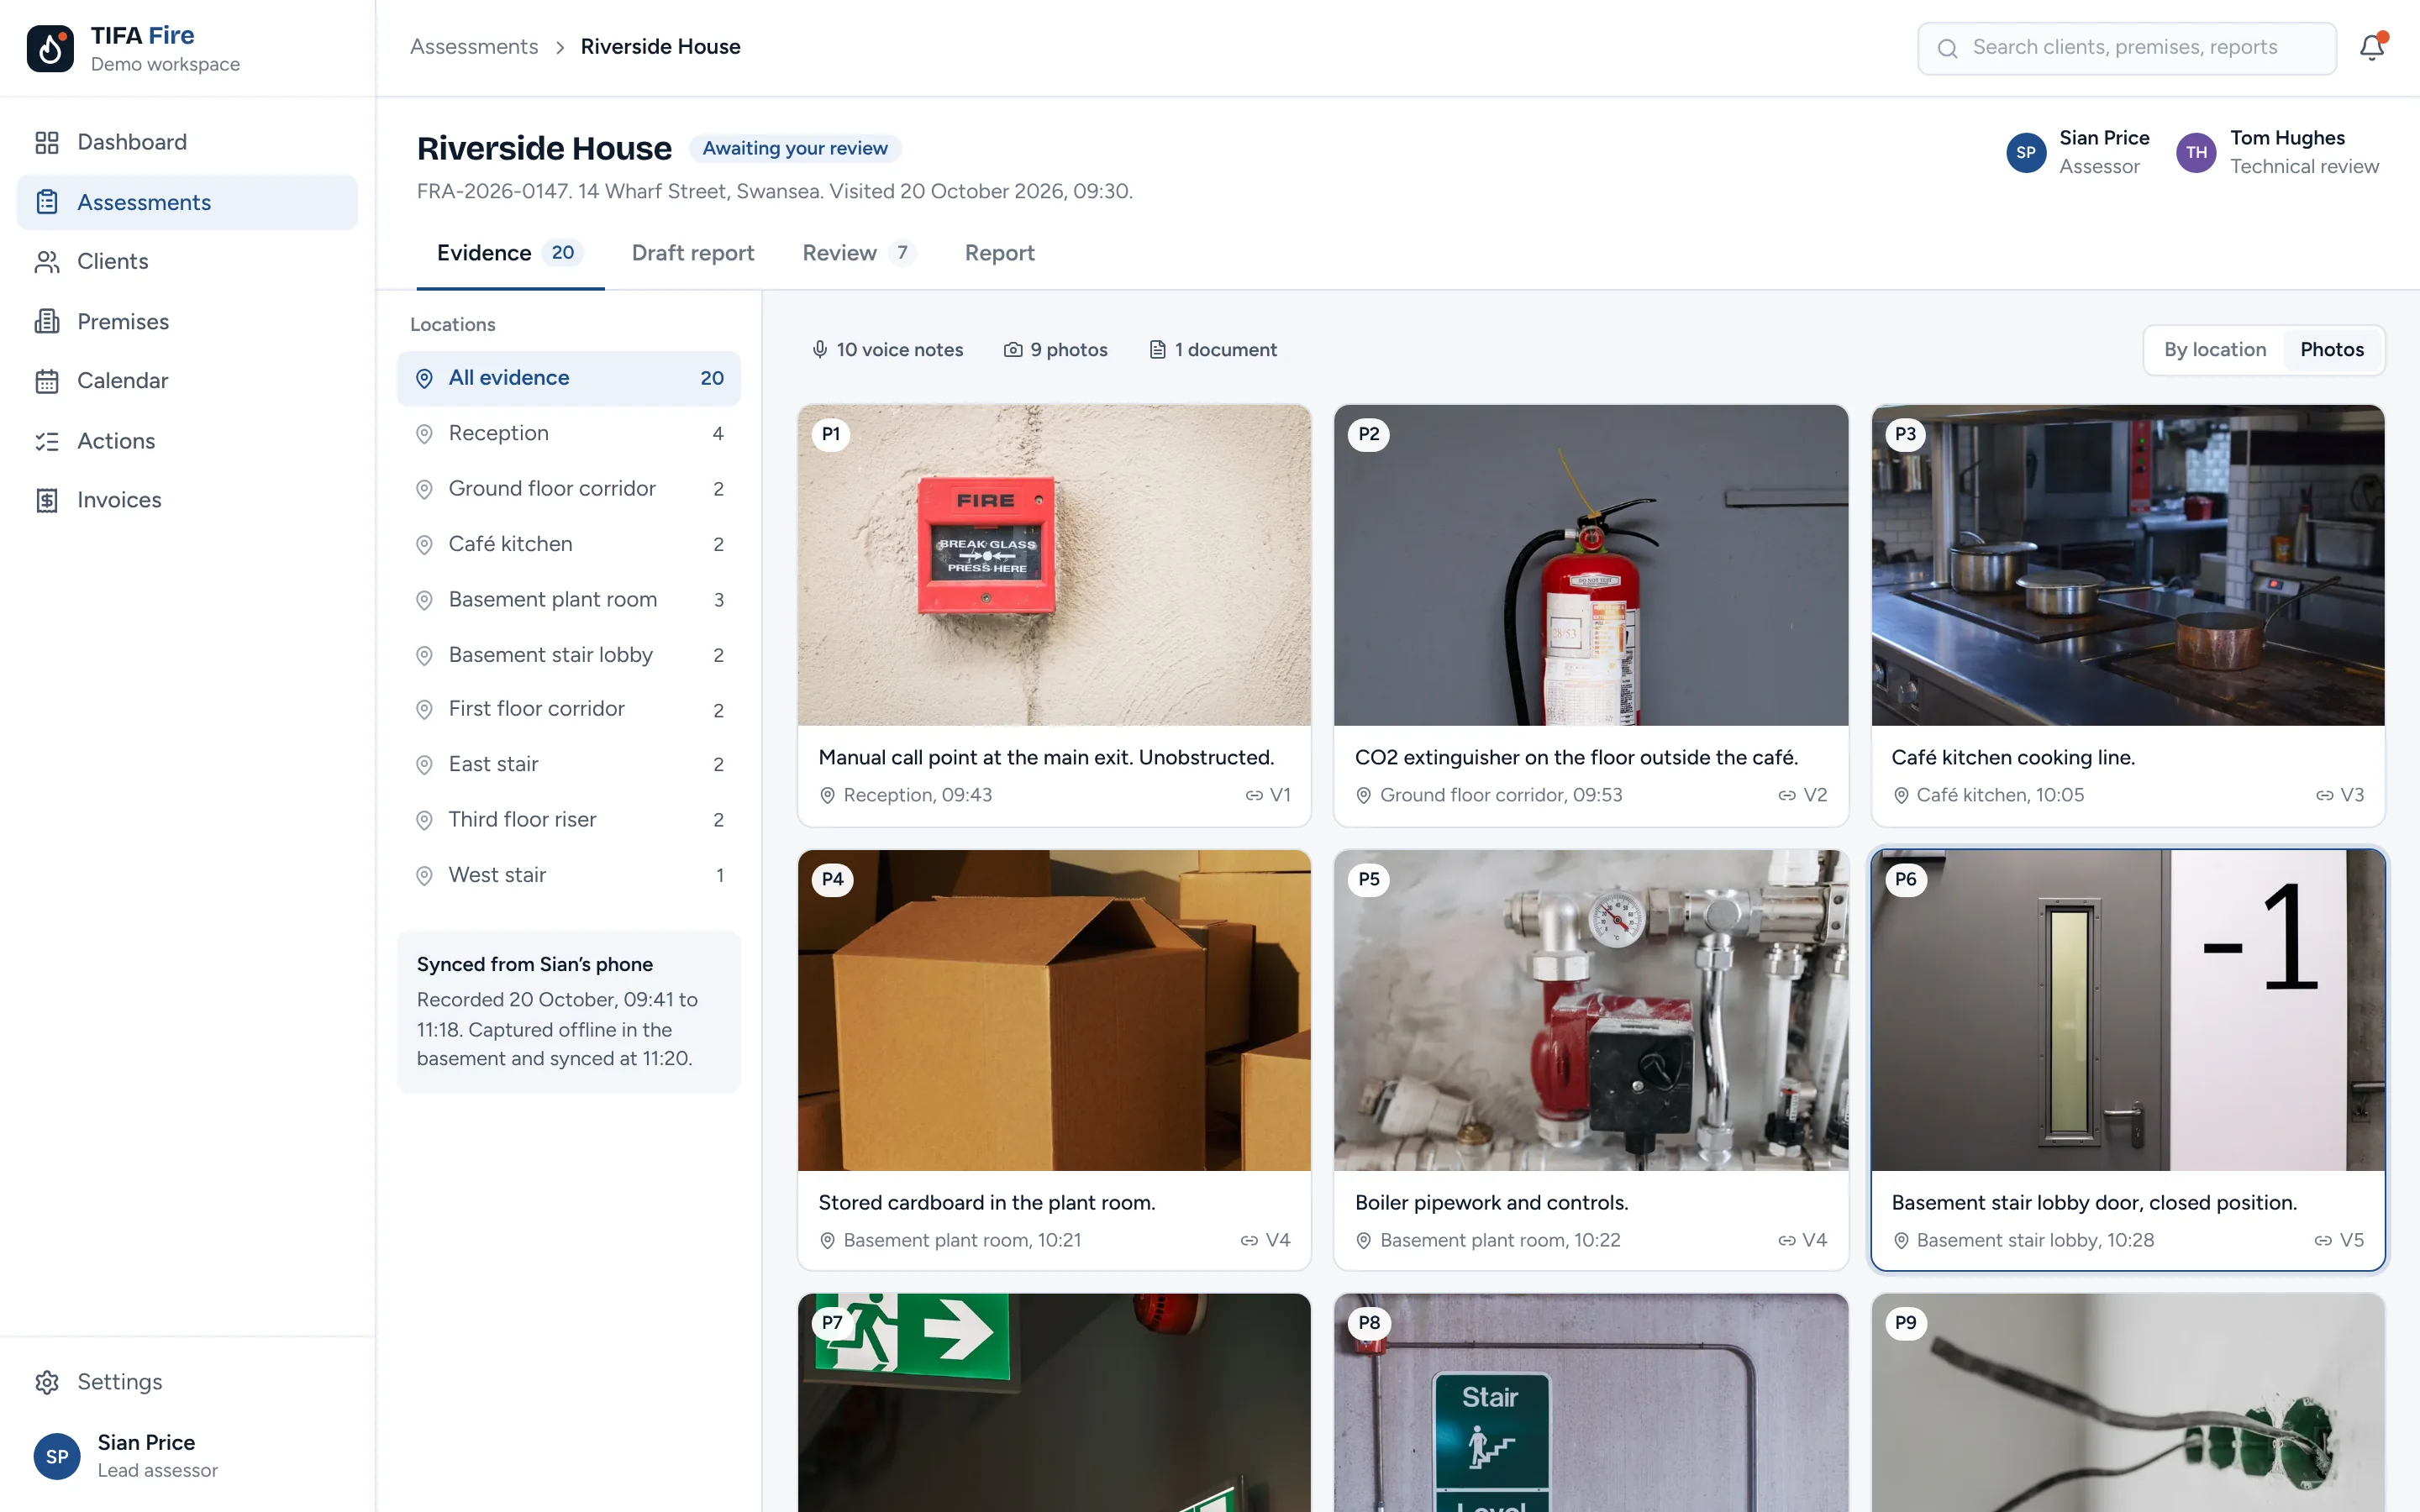Screen dimensions: 2420x1512
Task: Switch view to Photos
Action: pos(2332,349)
